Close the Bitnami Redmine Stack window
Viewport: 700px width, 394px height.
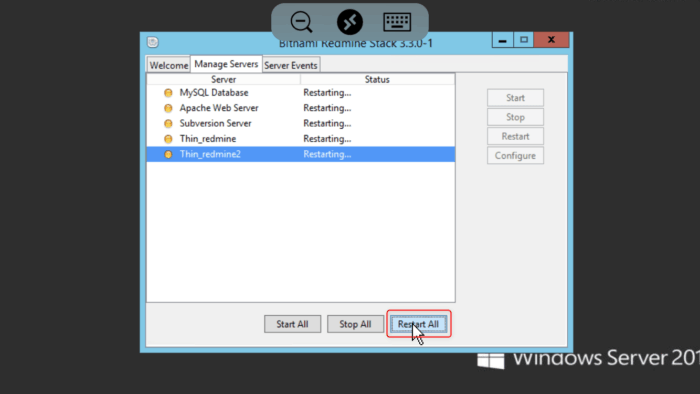pyautogui.click(x=551, y=40)
